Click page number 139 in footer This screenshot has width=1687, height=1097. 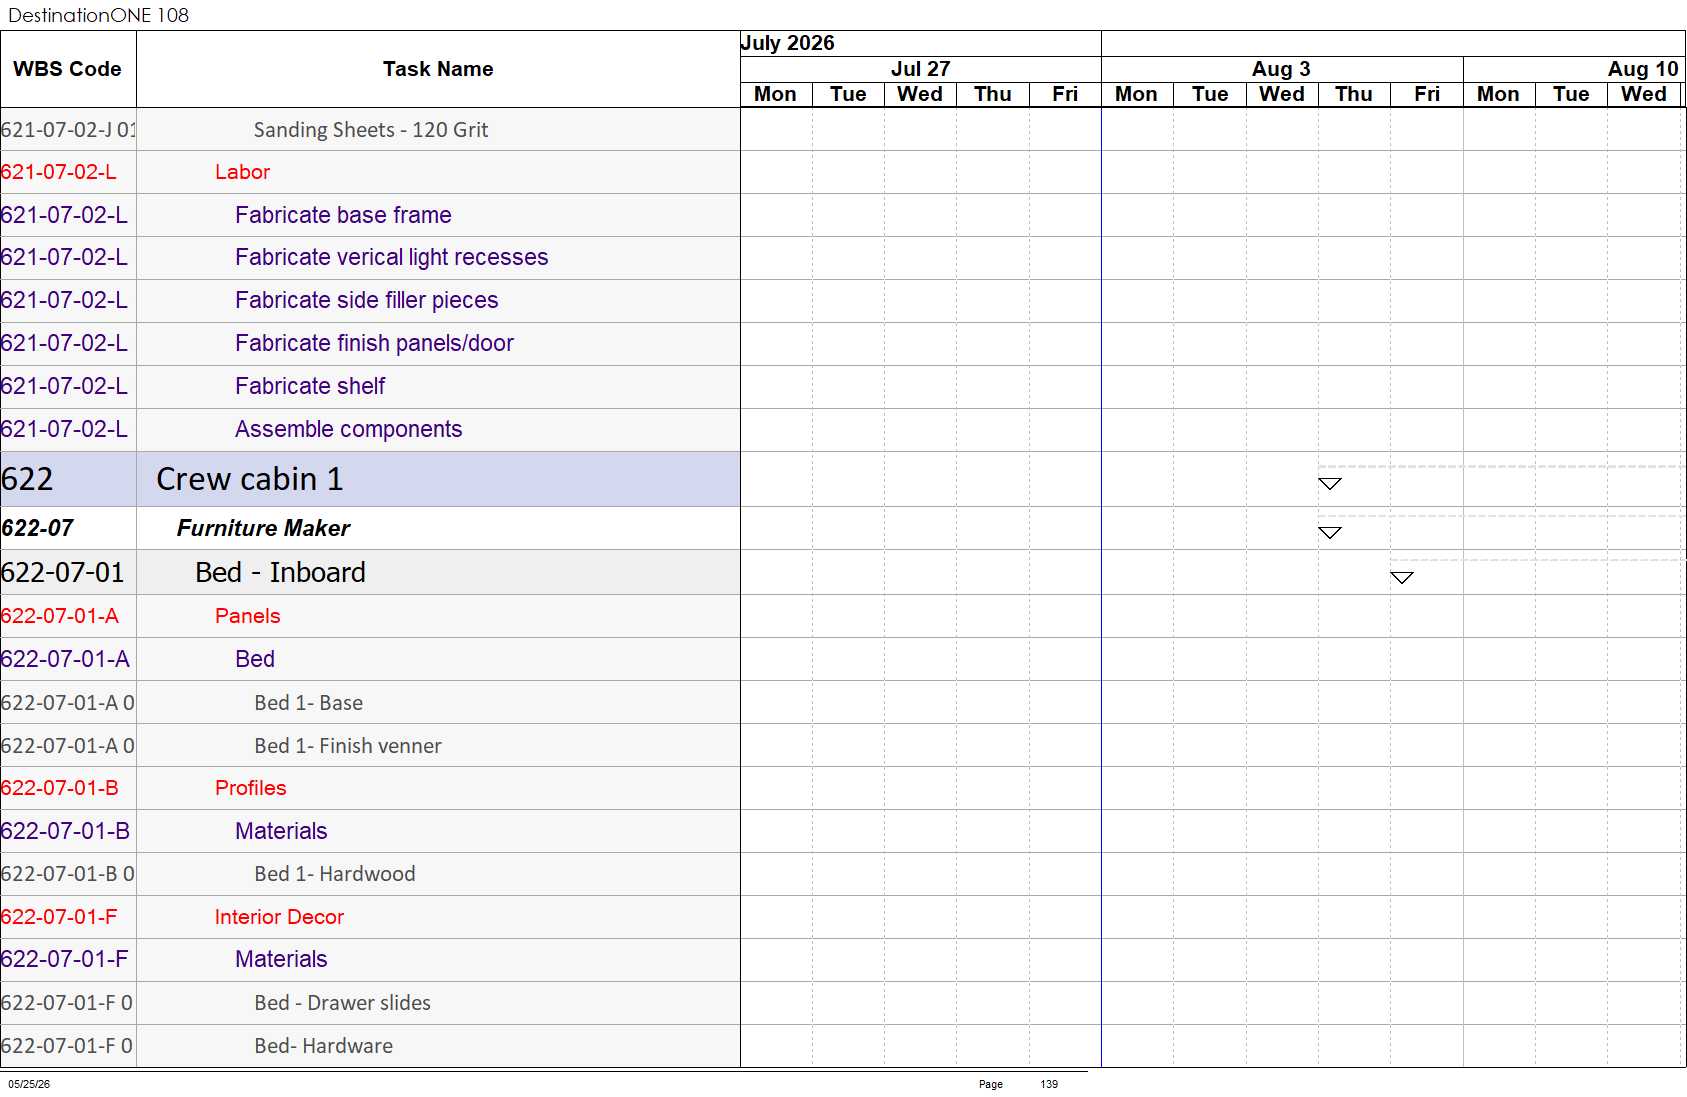[1049, 1084]
